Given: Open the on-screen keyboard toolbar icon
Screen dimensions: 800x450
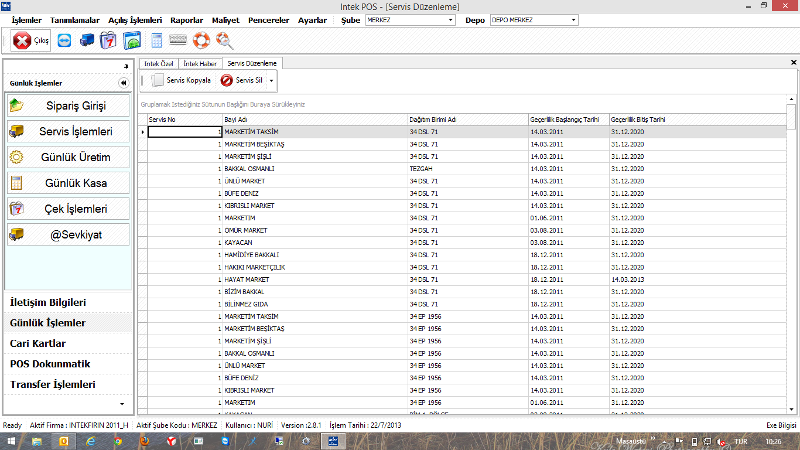Looking at the screenshot, I should pyautogui.click(x=178, y=41).
